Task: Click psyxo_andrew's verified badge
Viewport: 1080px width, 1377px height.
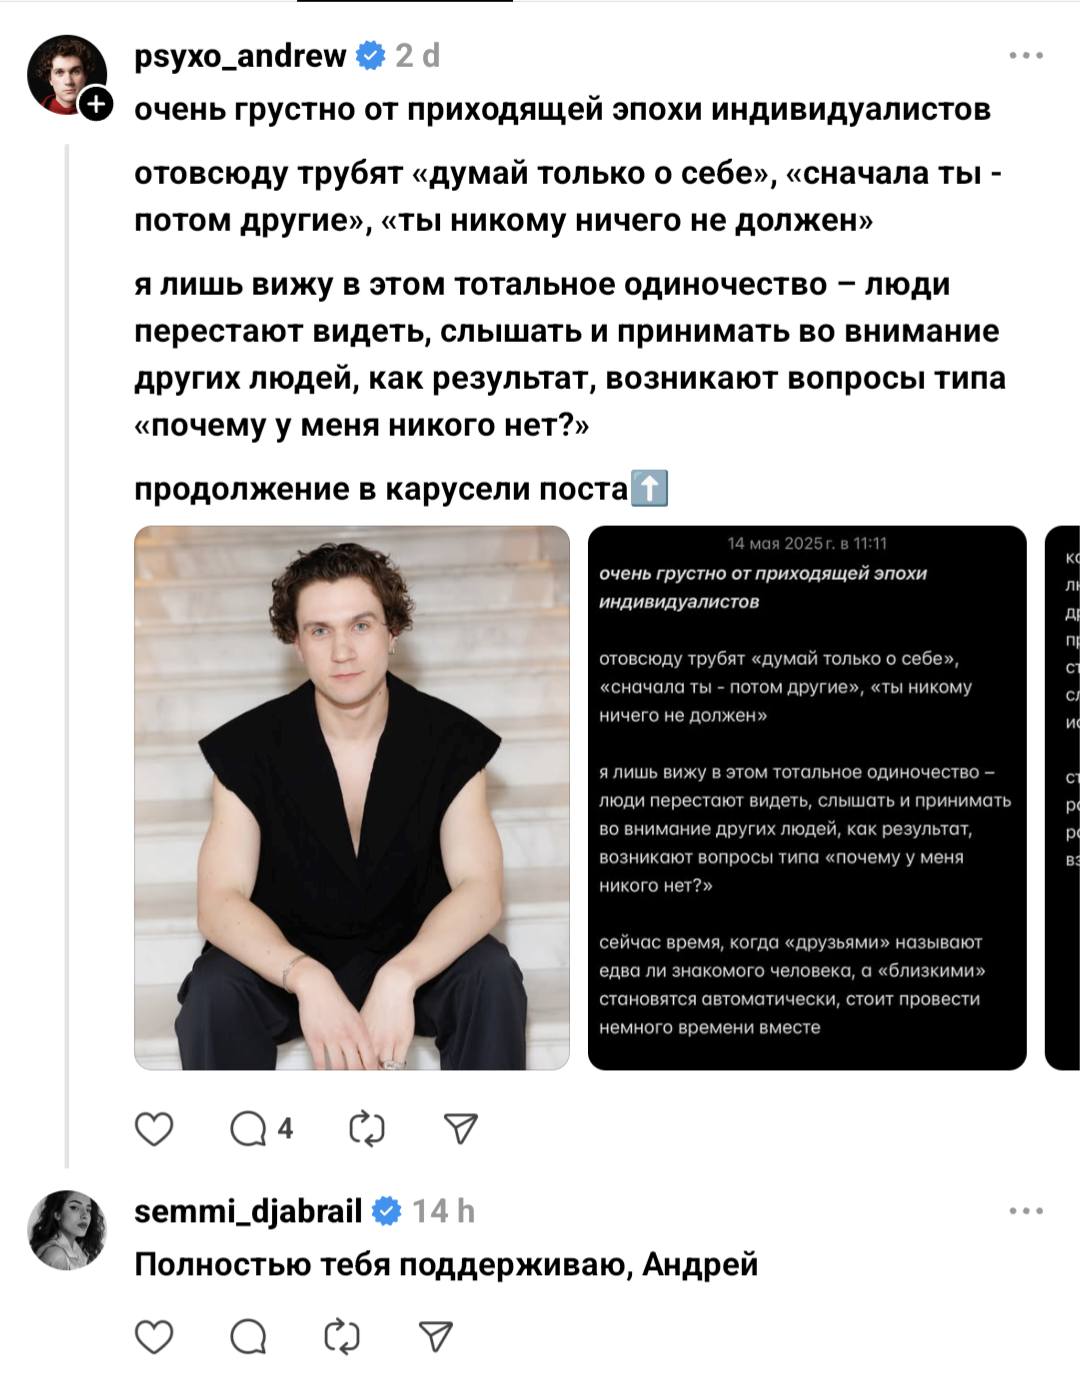Action: [x=371, y=56]
